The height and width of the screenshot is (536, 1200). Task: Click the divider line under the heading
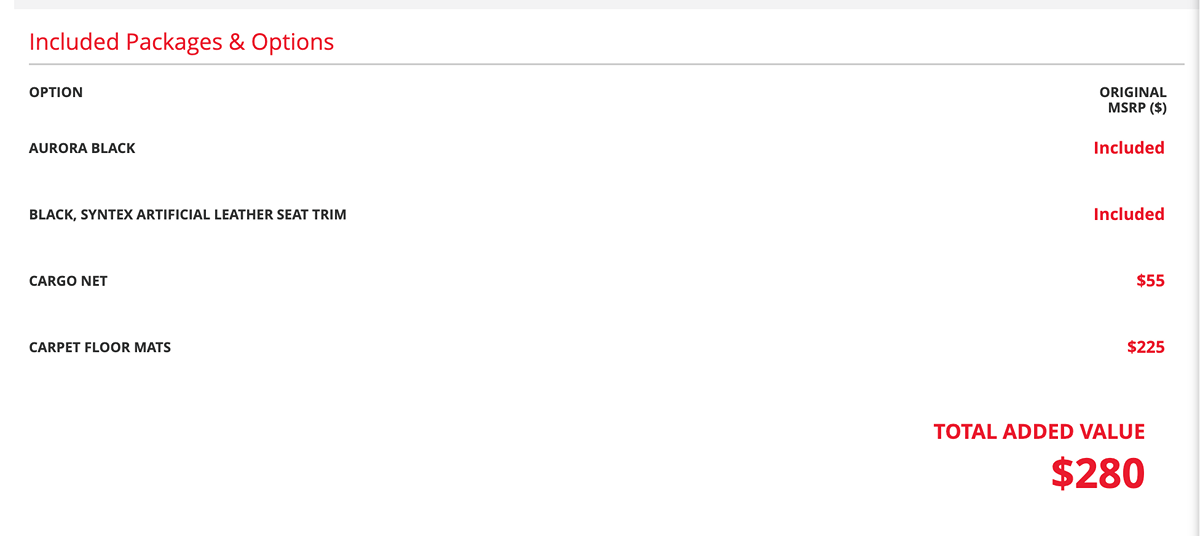pos(600,64)
